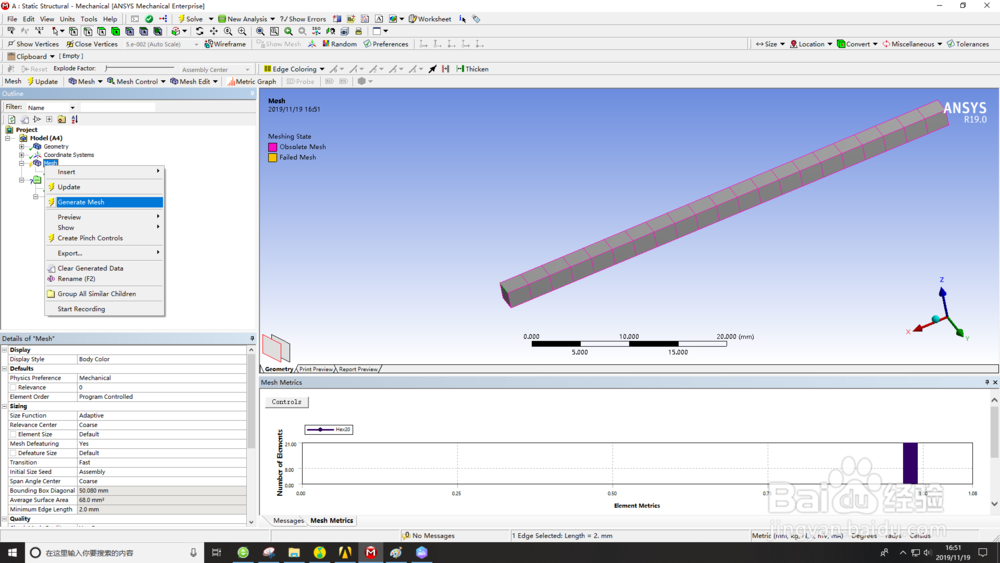Open the Edge Coloring dropdown arrow
The height and width of the screenshot is (563, 1000).
click(322, 69)
